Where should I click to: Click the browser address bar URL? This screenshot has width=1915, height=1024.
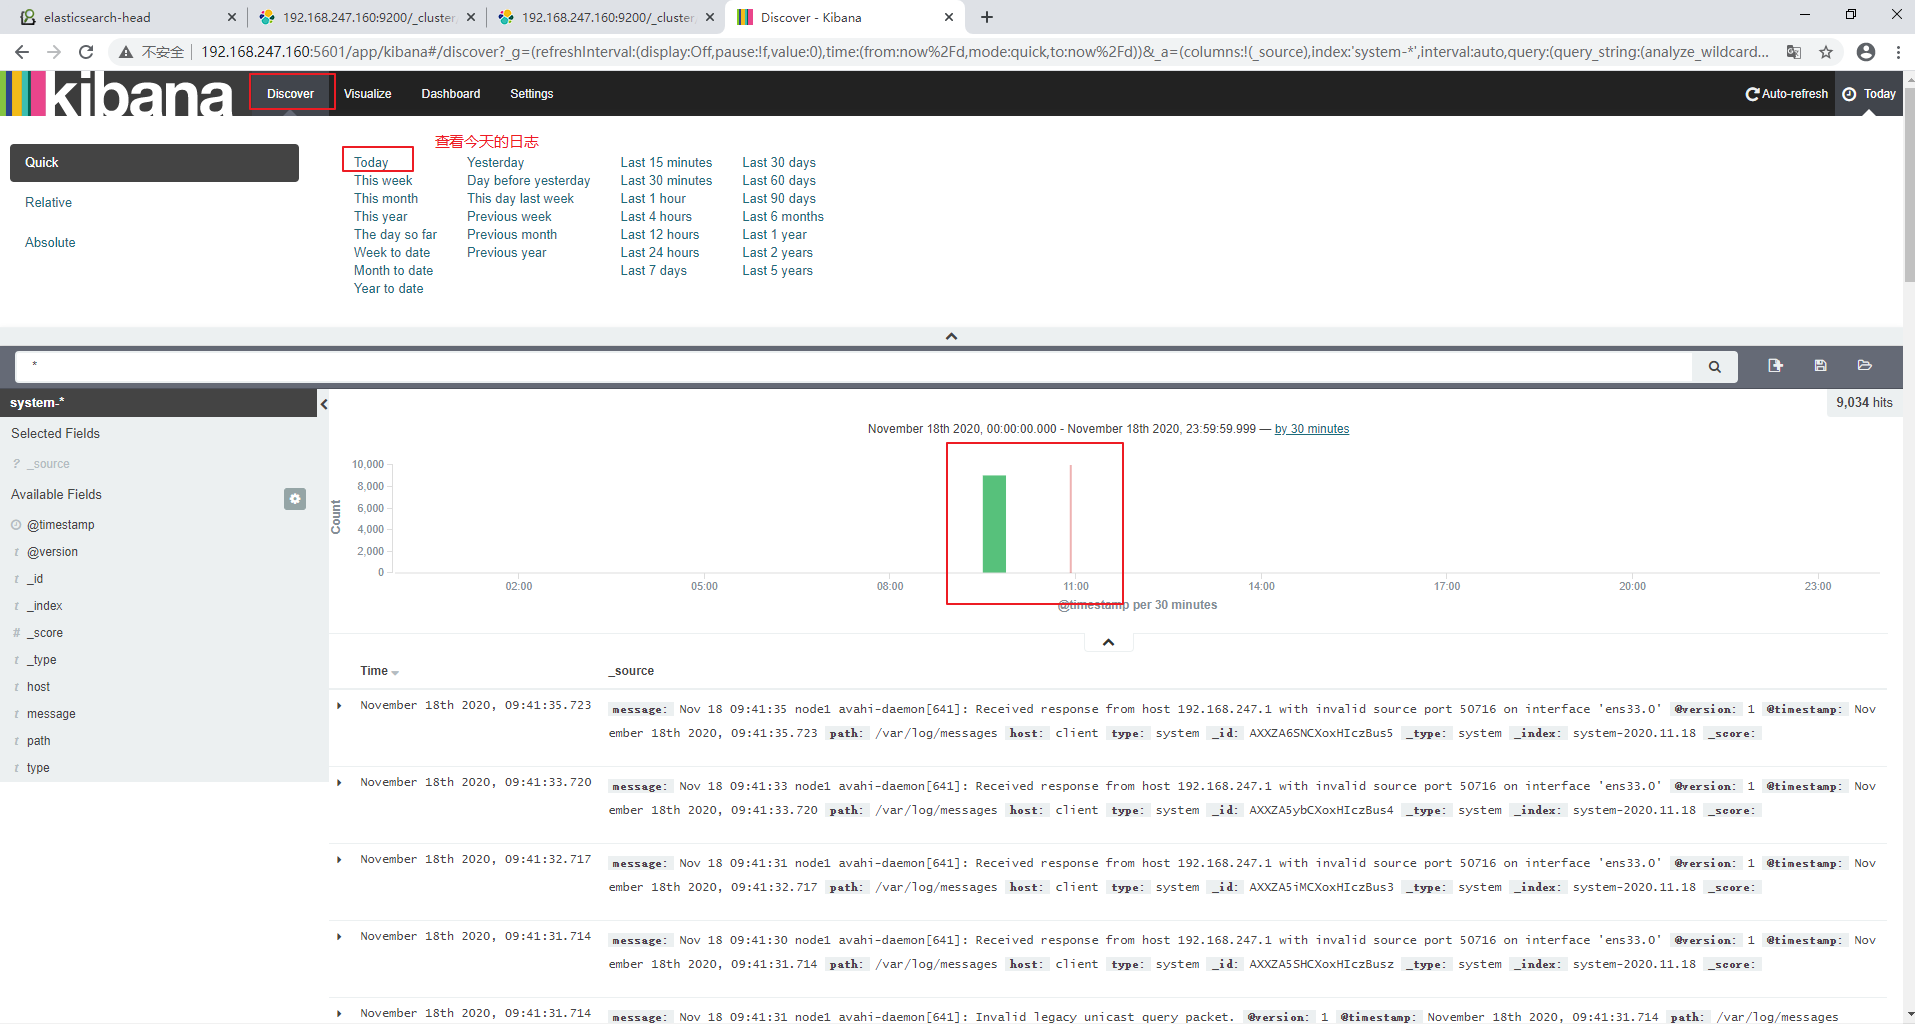(x=984, y=52)
